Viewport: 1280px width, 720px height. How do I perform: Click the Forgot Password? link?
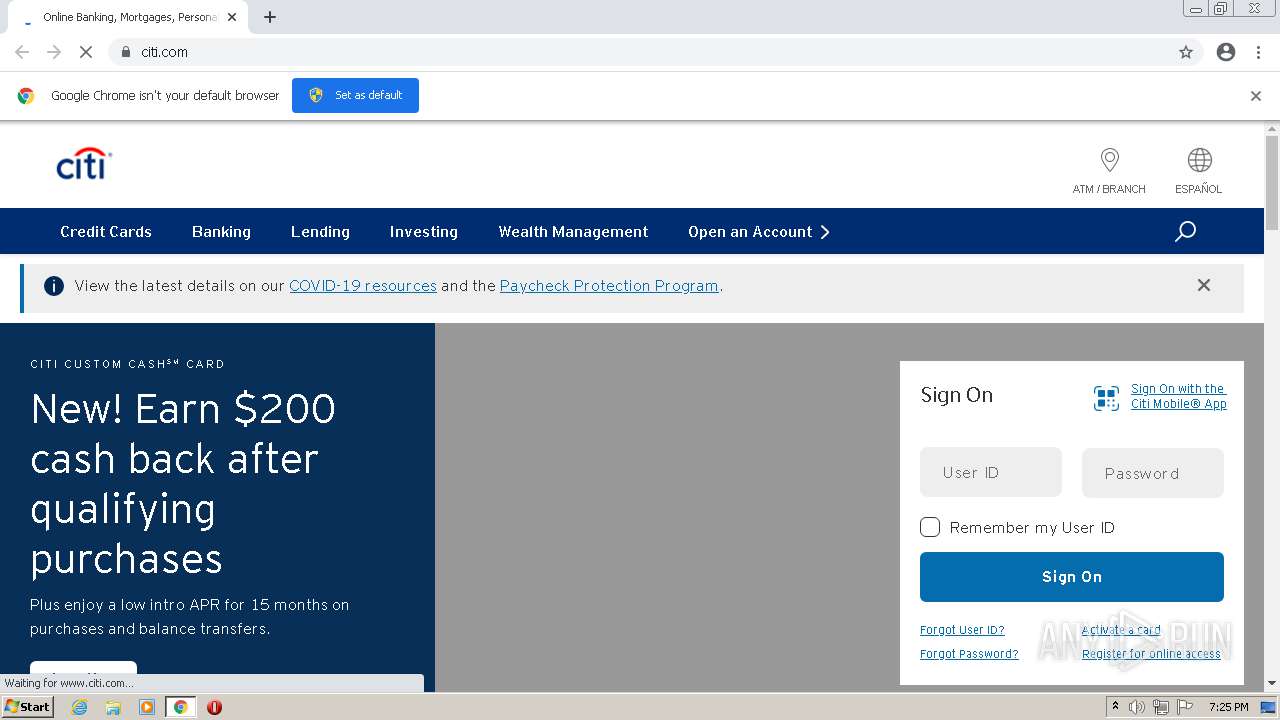pyautogui.click(x=969, y=654)
